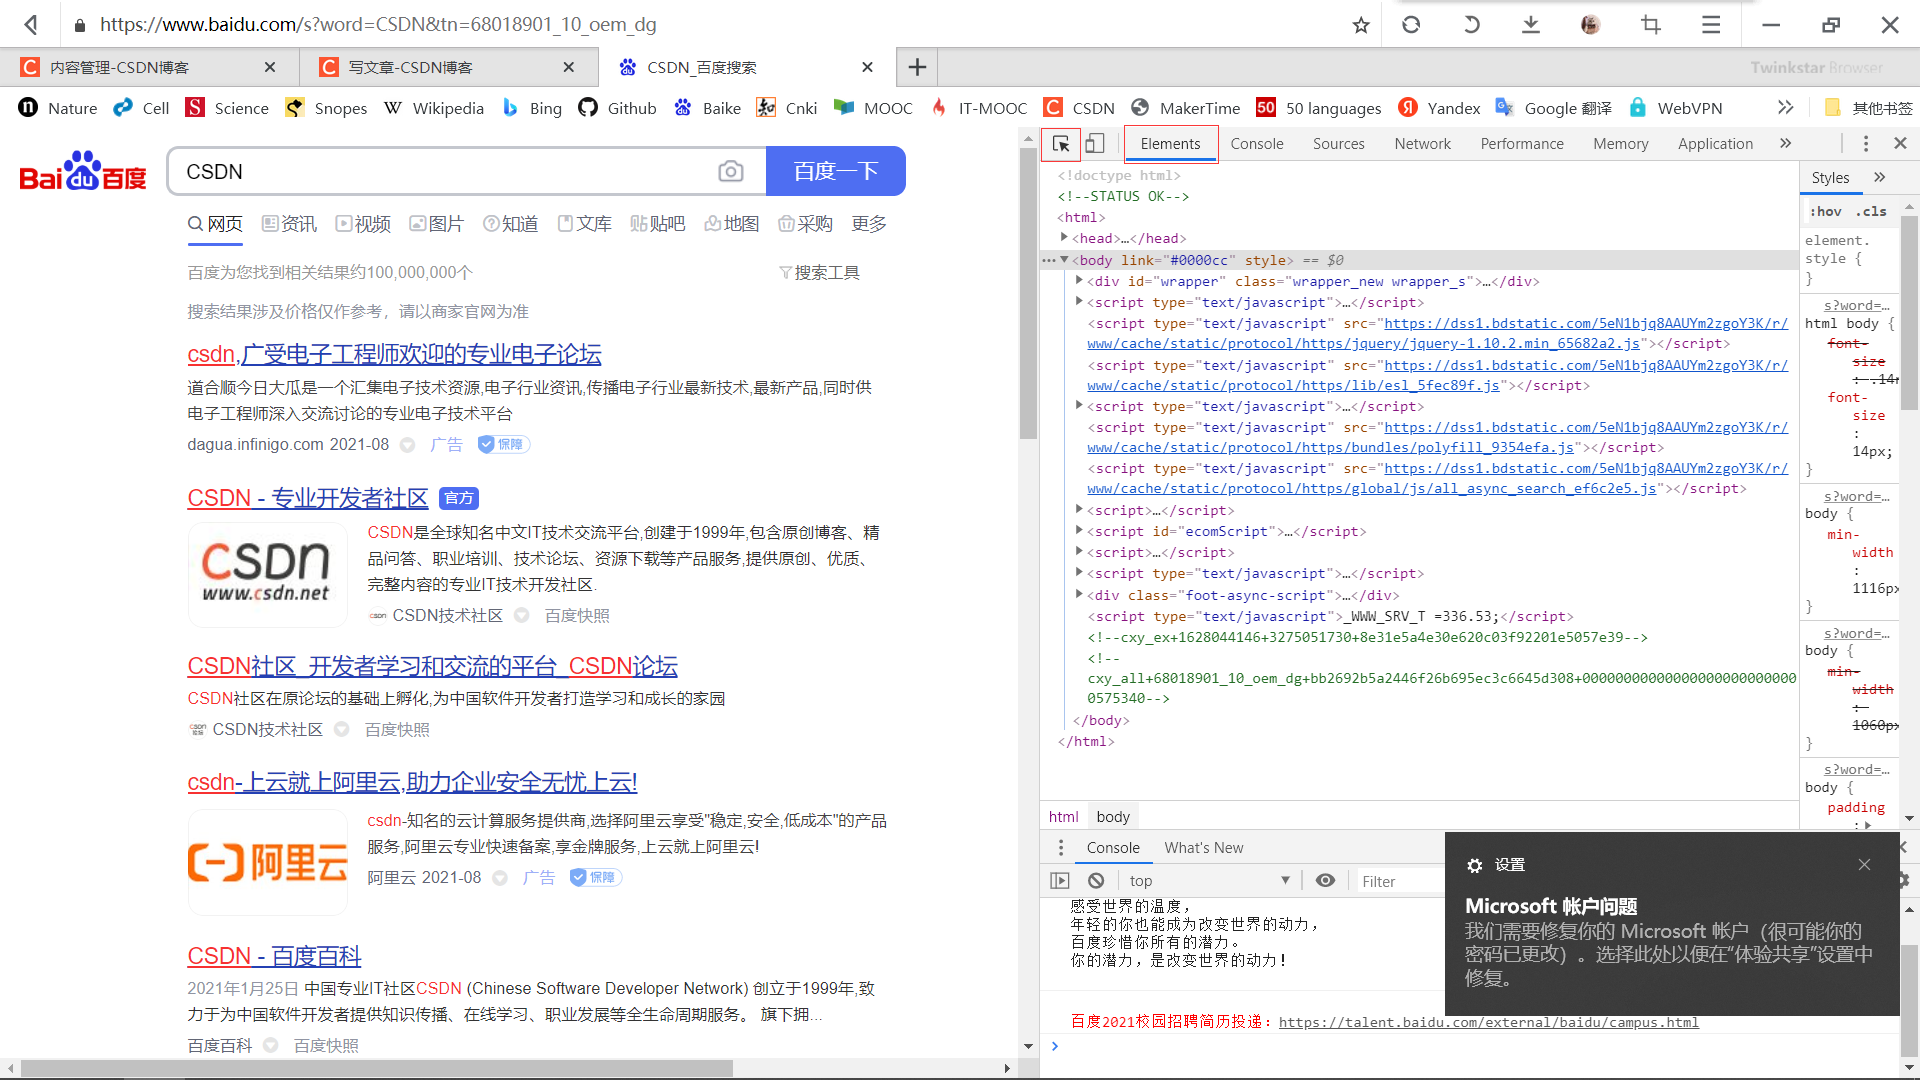Click the crop/screenshot tool icon

point(1651,24)
